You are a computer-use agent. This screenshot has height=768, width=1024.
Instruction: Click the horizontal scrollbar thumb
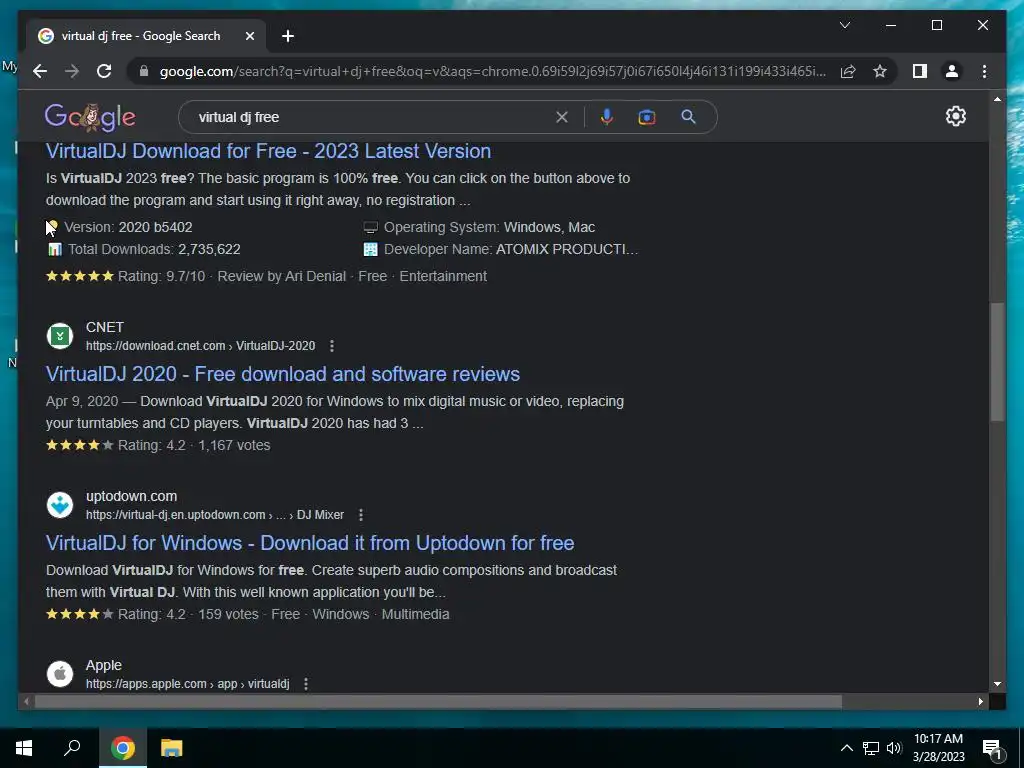coord(438,701)
